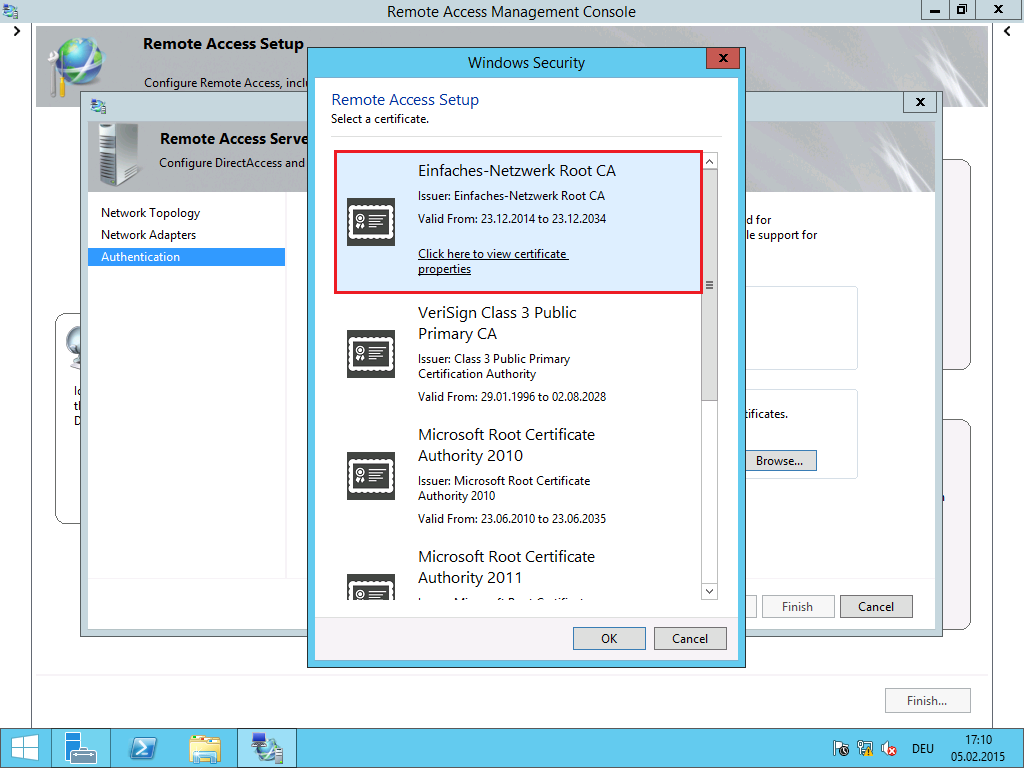Close the Windows Security dialog
The image size is (1024, 768).
(723, 58)
